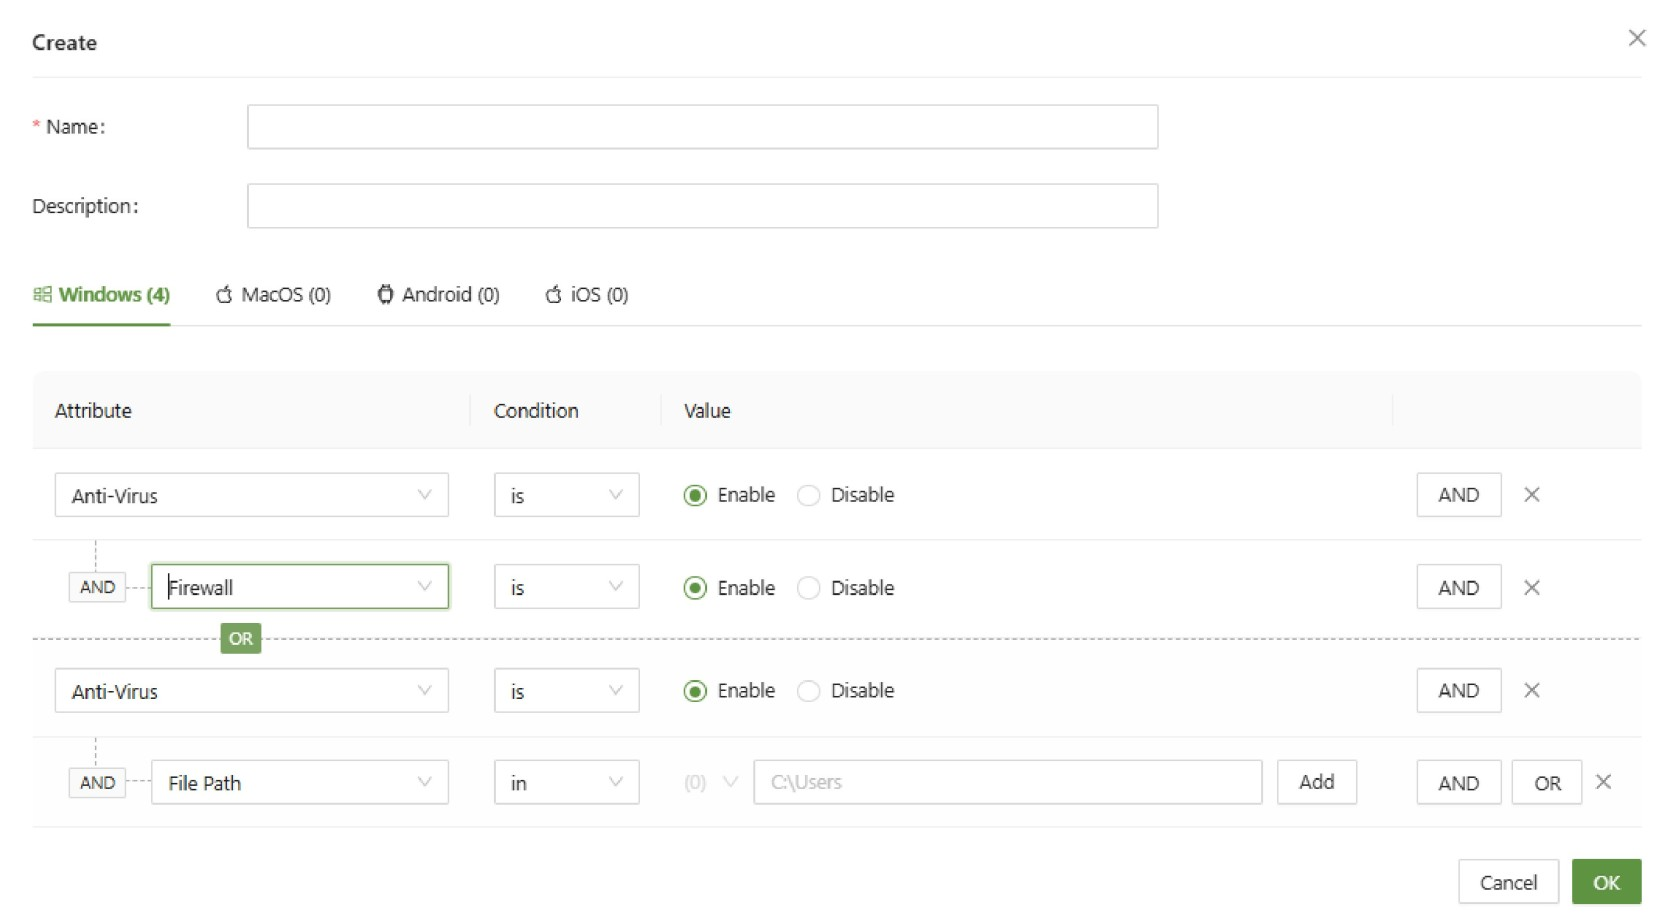The image size is (1680, 922).
Task: Delete the File Path condition row
Action: click(1603, 782)
